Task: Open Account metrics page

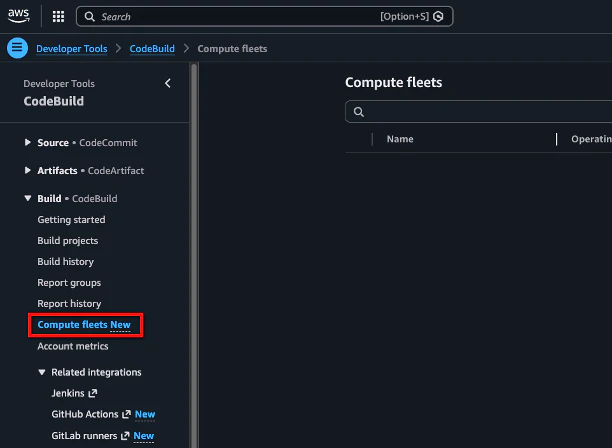Action: click(x=73, y=346)
